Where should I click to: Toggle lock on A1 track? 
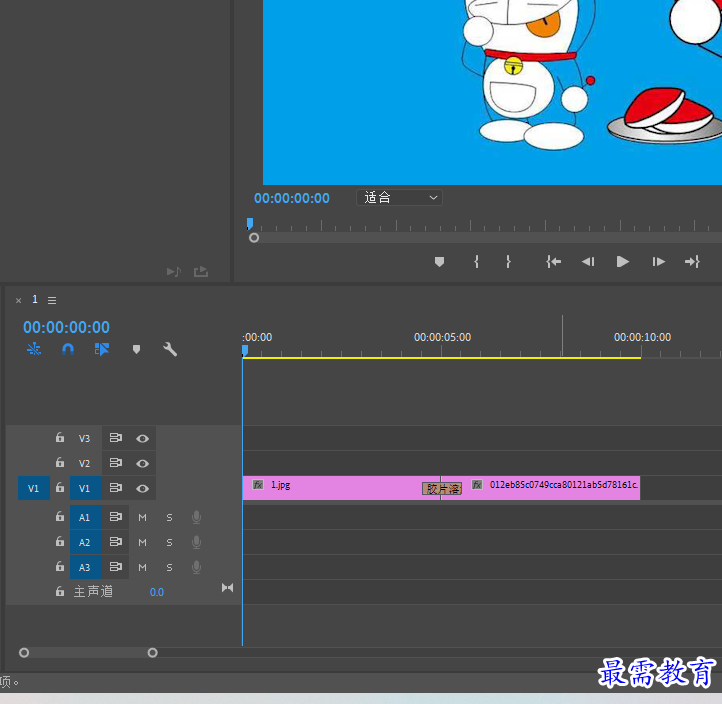60,517
